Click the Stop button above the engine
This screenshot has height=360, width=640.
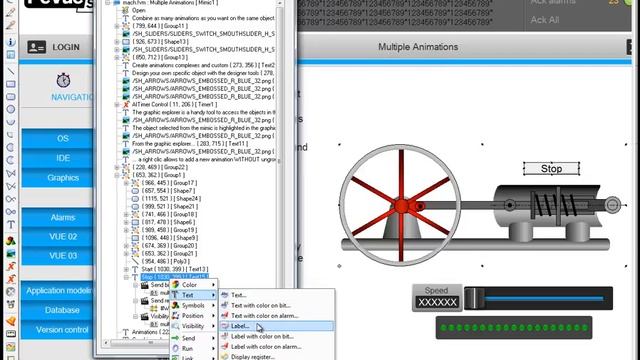pos(551,169)
